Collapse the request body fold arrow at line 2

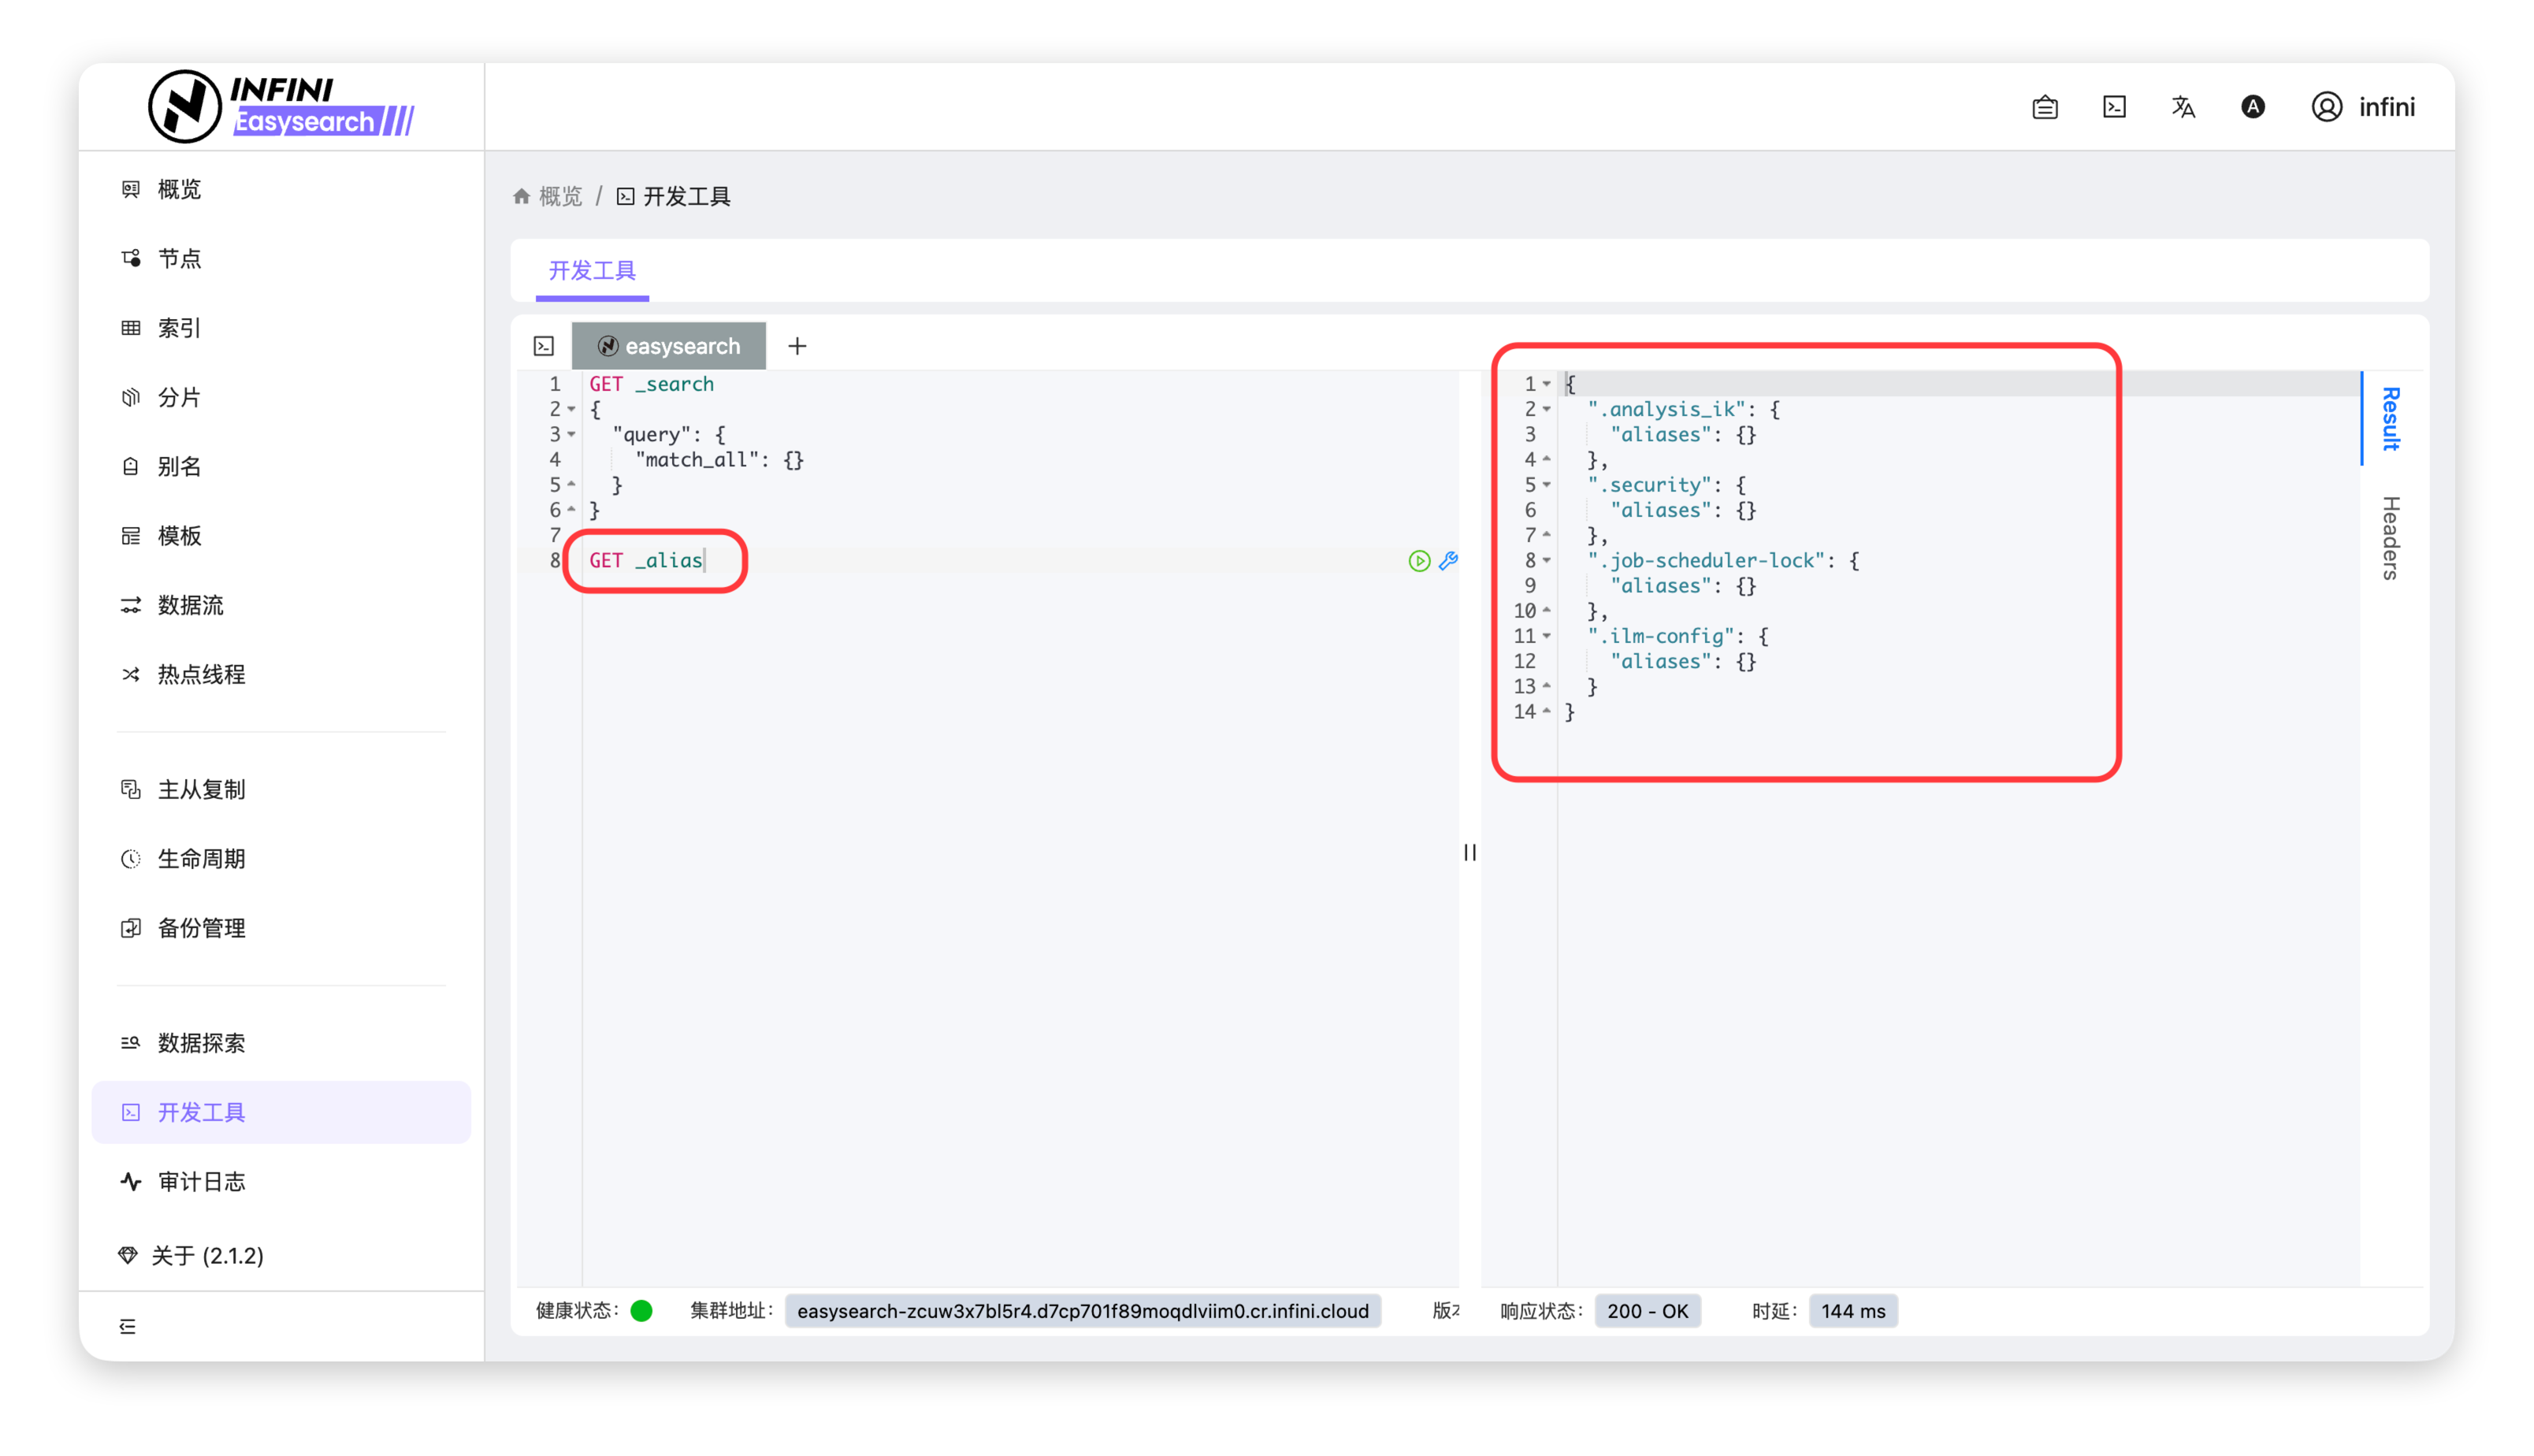pos(572,410)
